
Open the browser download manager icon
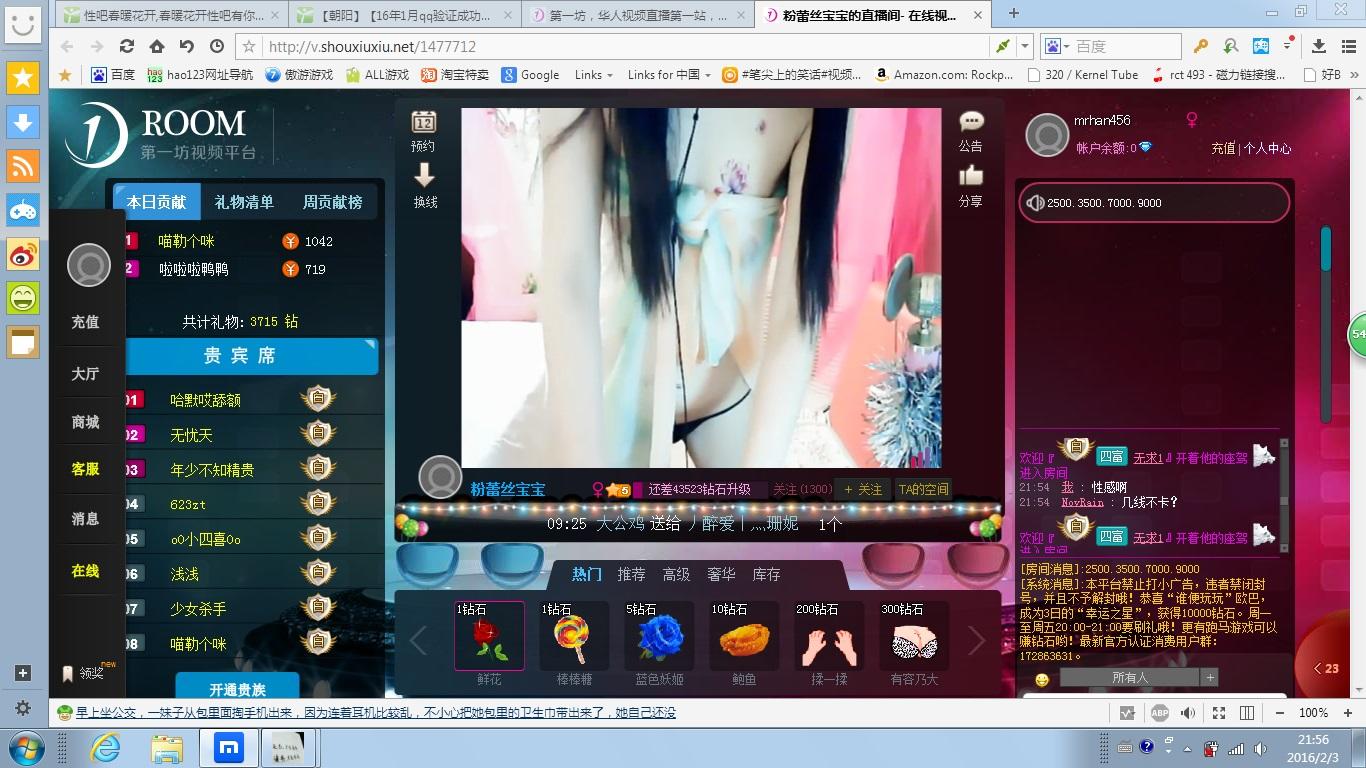click(x=1318, y=46)
